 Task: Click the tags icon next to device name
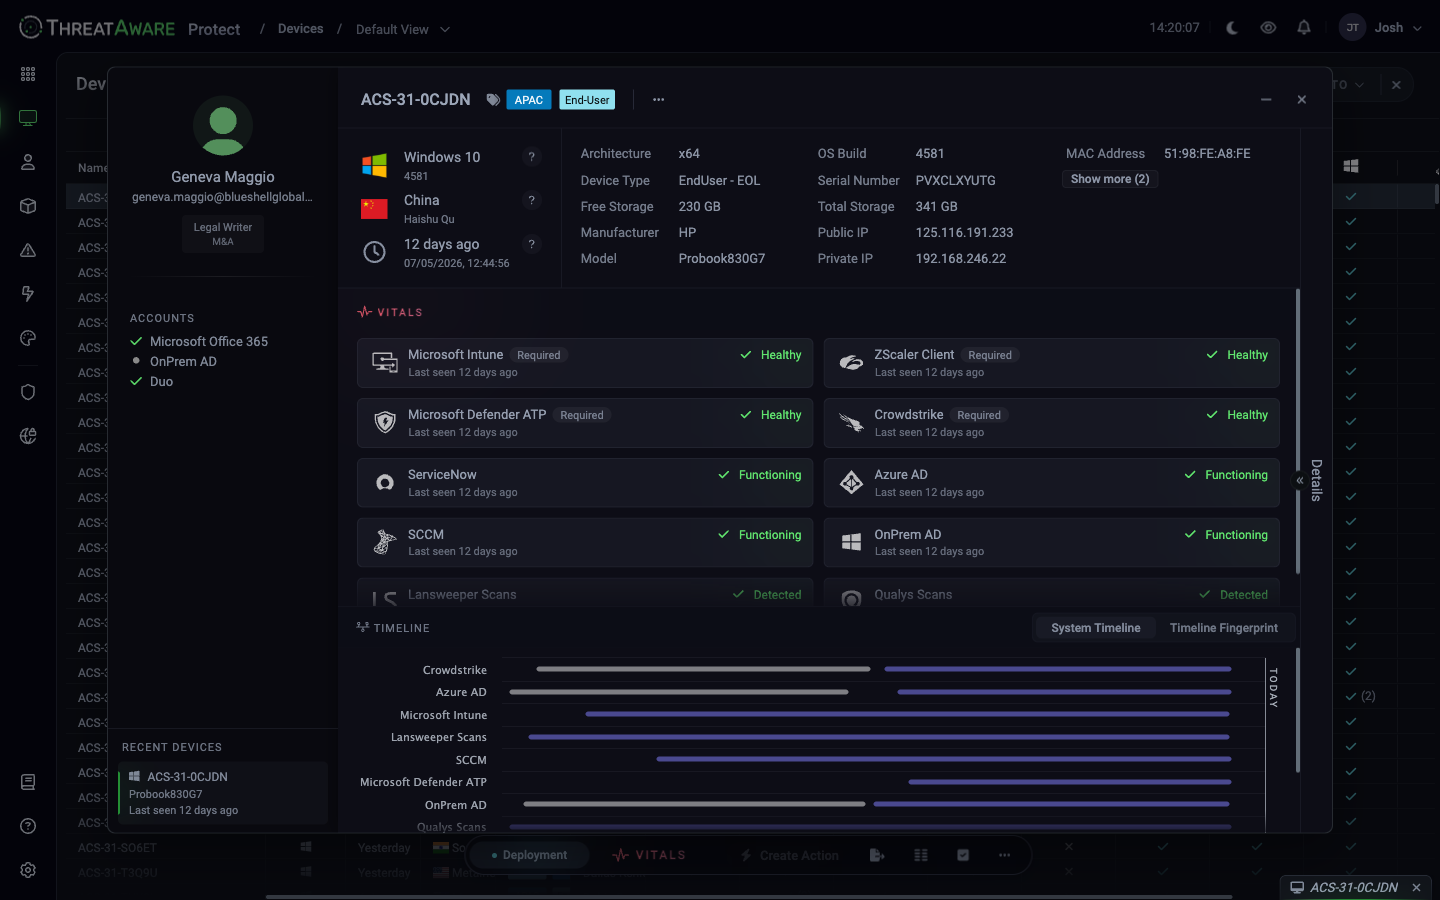click(493, 100)
